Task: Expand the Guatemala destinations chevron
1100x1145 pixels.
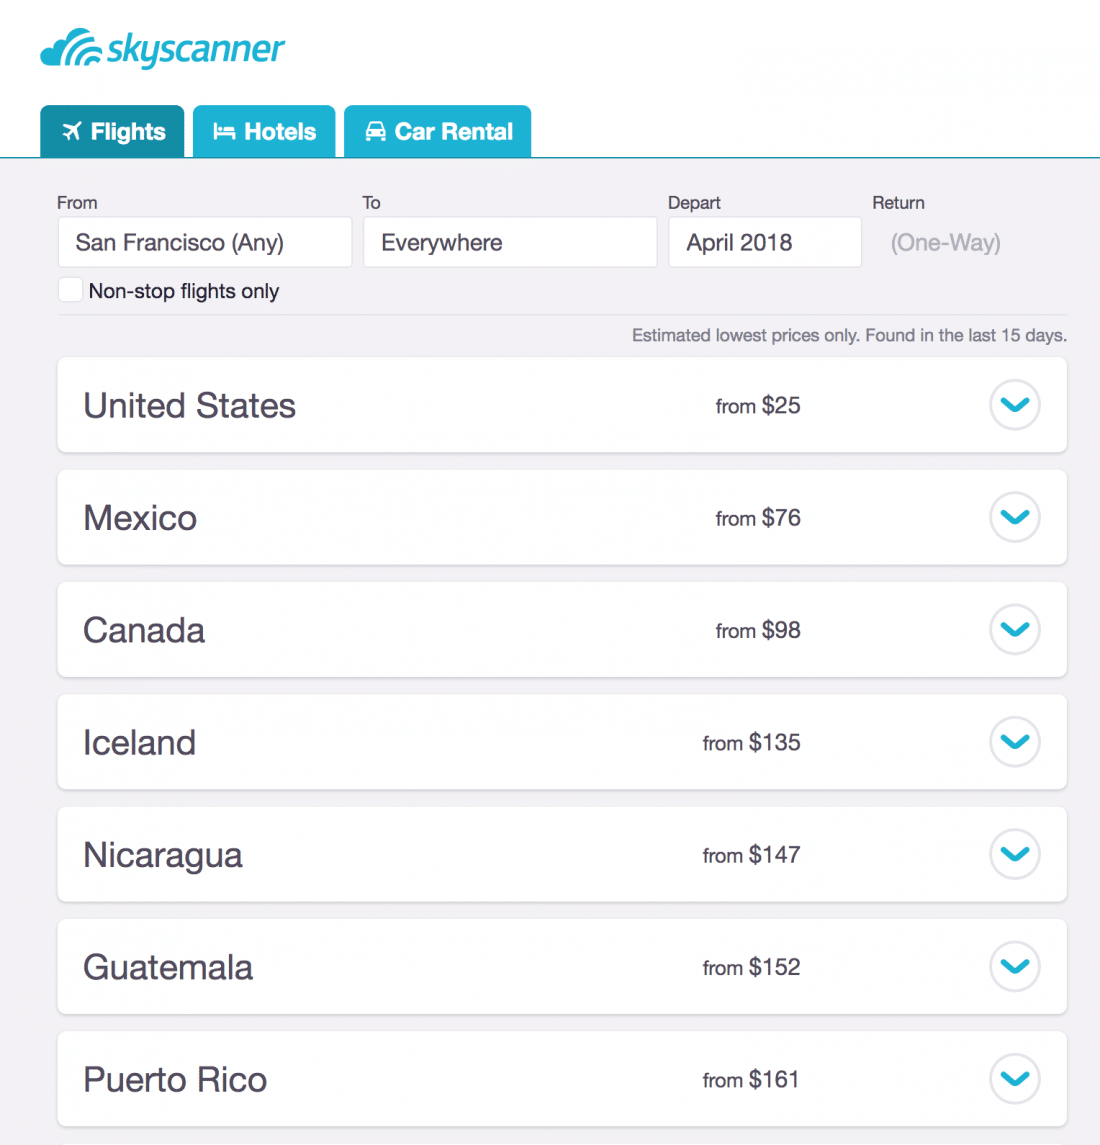Action: pos(1015,967)
